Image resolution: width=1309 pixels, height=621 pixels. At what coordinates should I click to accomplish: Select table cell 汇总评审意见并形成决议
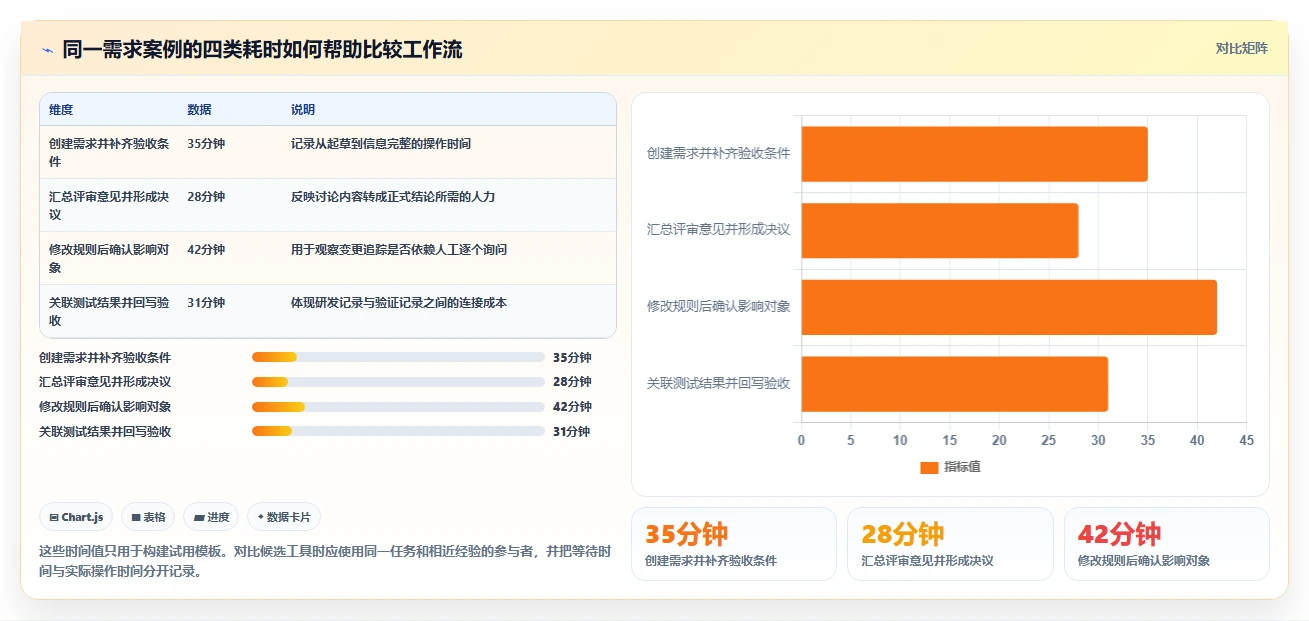[109, 205]
